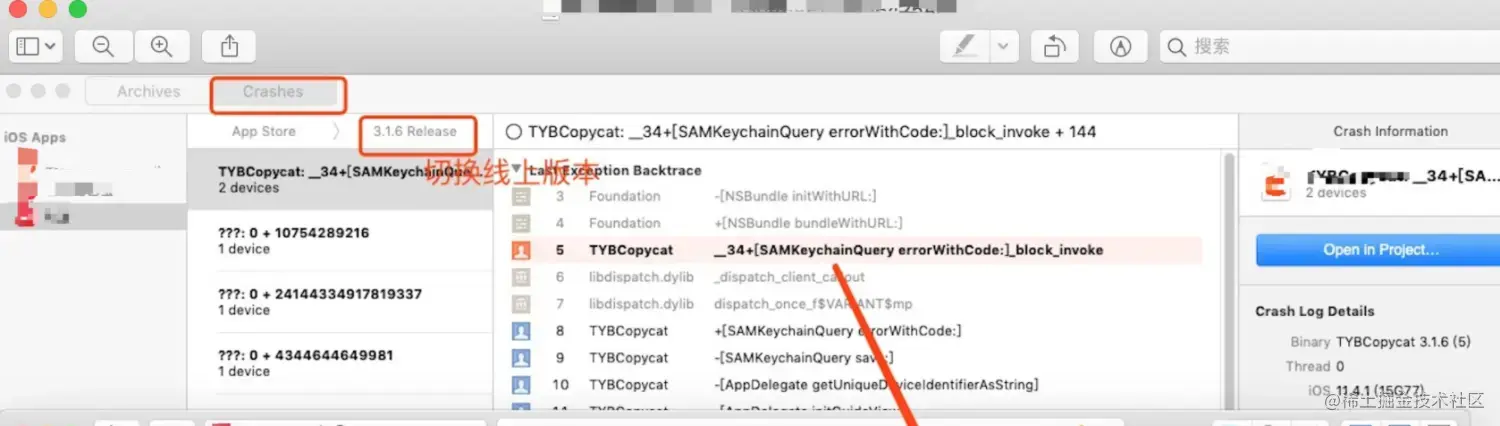Image resolution: width=1500 pixels, height=426 pixels.
Task: Open the highlight color dropdown arrow
Action: click(1005, 46)
